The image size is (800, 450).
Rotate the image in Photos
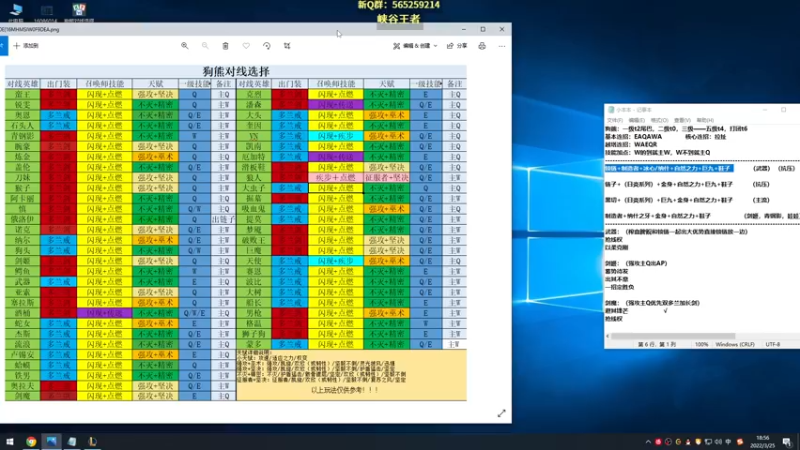tap(266, 46)
